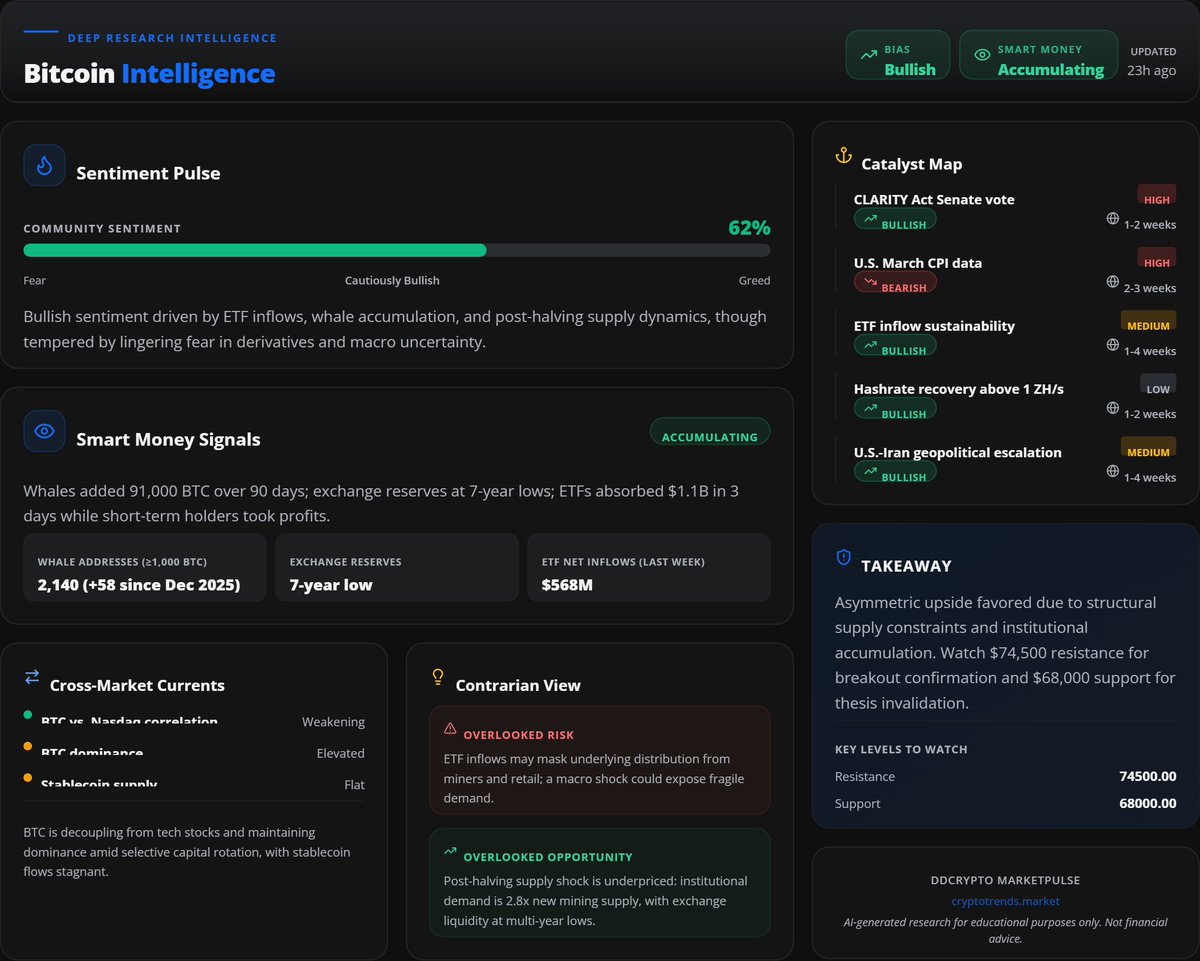Click the lightbulb icon by Contrarian View
The image size is (1200, 961).
coord(437,677)
